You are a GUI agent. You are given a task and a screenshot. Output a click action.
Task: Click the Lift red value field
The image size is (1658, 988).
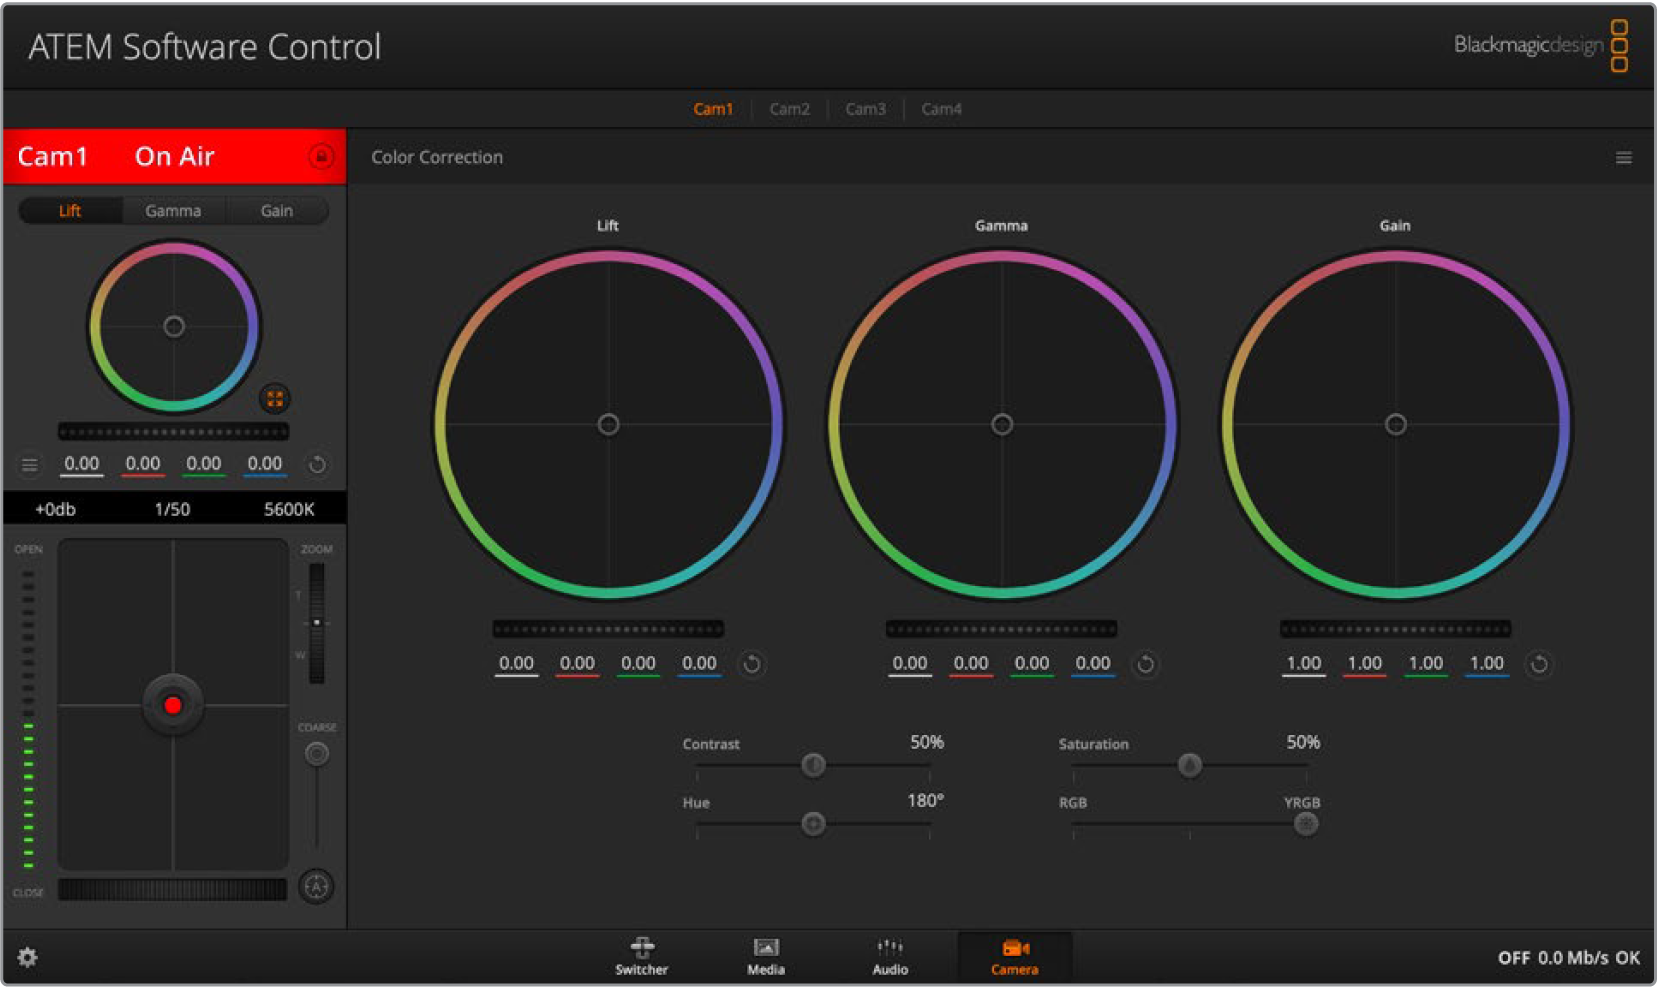click(x=577, y=663)
